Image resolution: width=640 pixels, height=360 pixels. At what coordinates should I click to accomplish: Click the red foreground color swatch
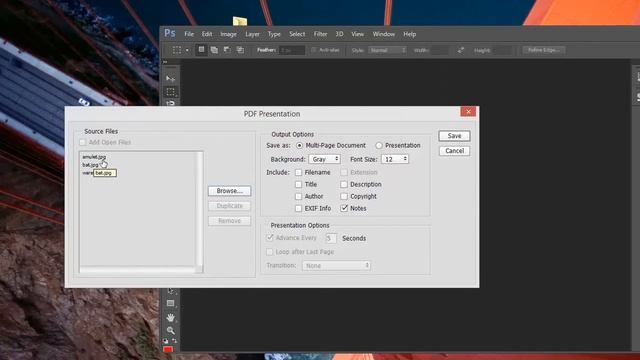click(168, 349)
